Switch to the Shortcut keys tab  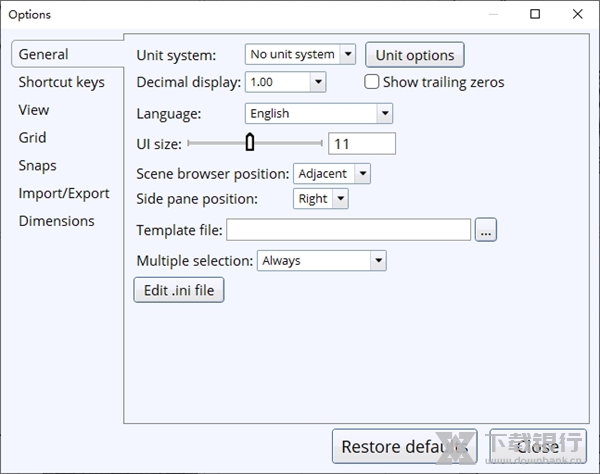tap(61, 82)
